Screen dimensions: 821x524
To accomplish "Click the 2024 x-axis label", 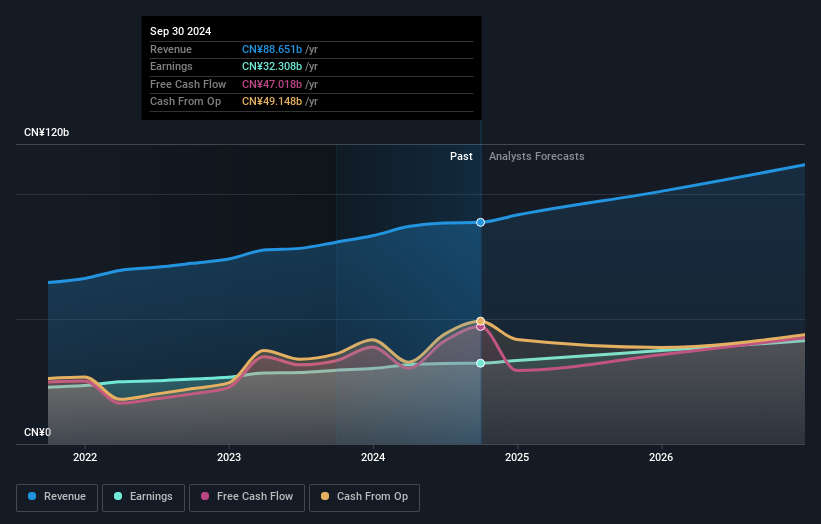I will point(373,458).
